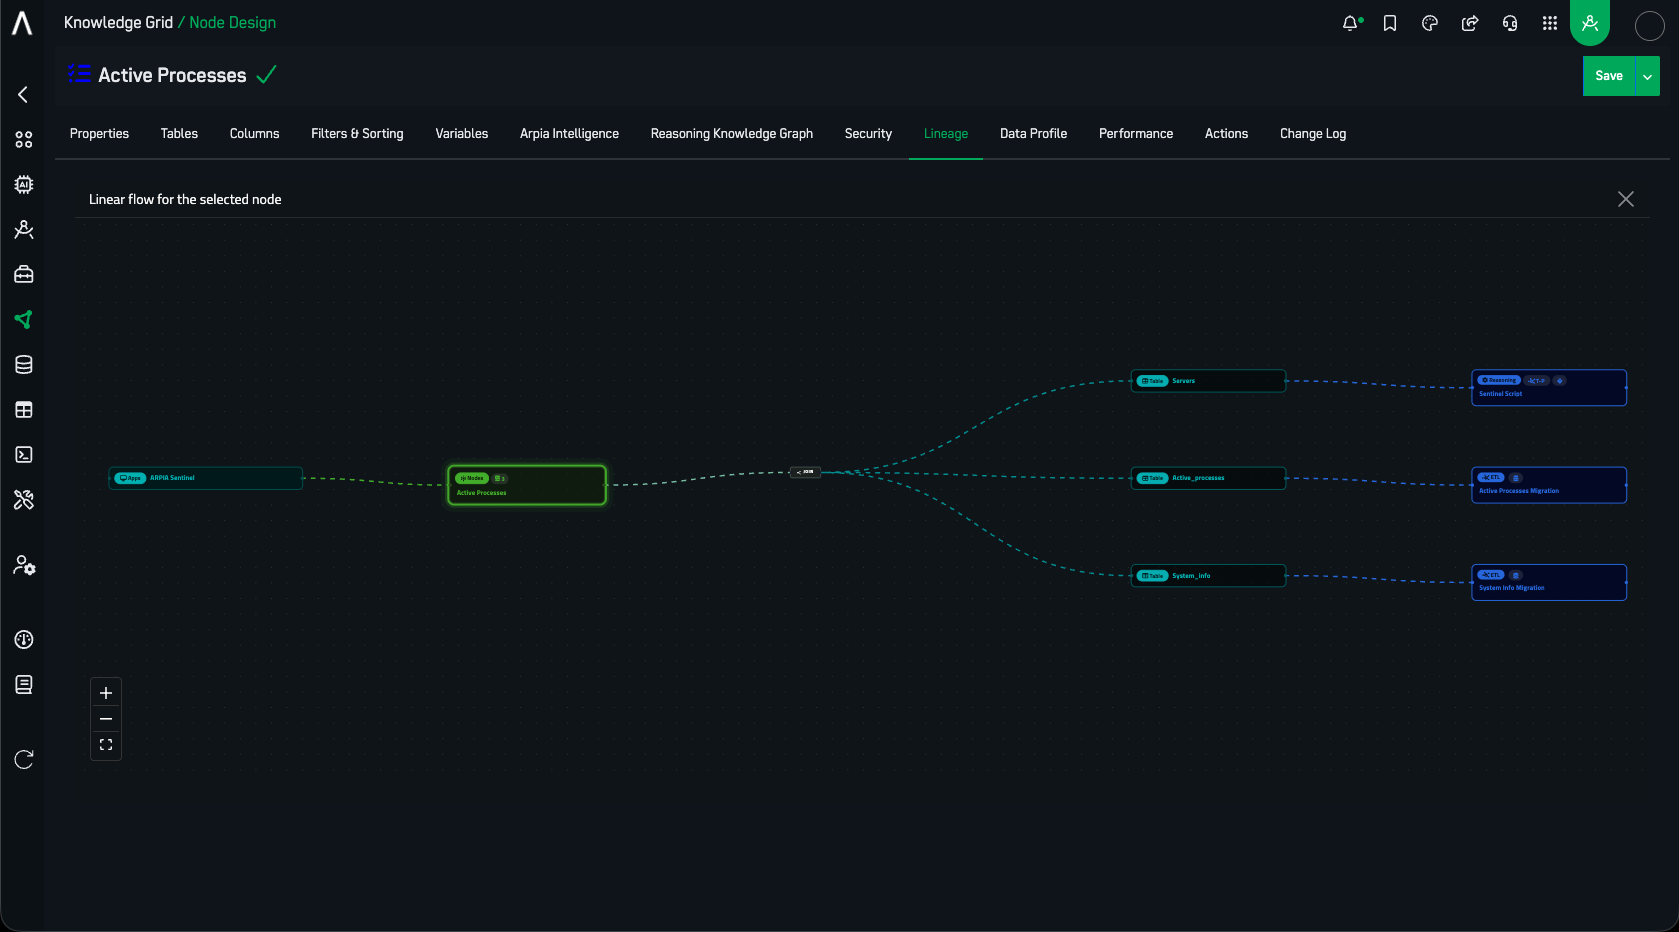Image resolution: width=1679 pixels, height=932 pixels.
Task: Open the Knowledge Grid sidebar icon
Action: 24,320
